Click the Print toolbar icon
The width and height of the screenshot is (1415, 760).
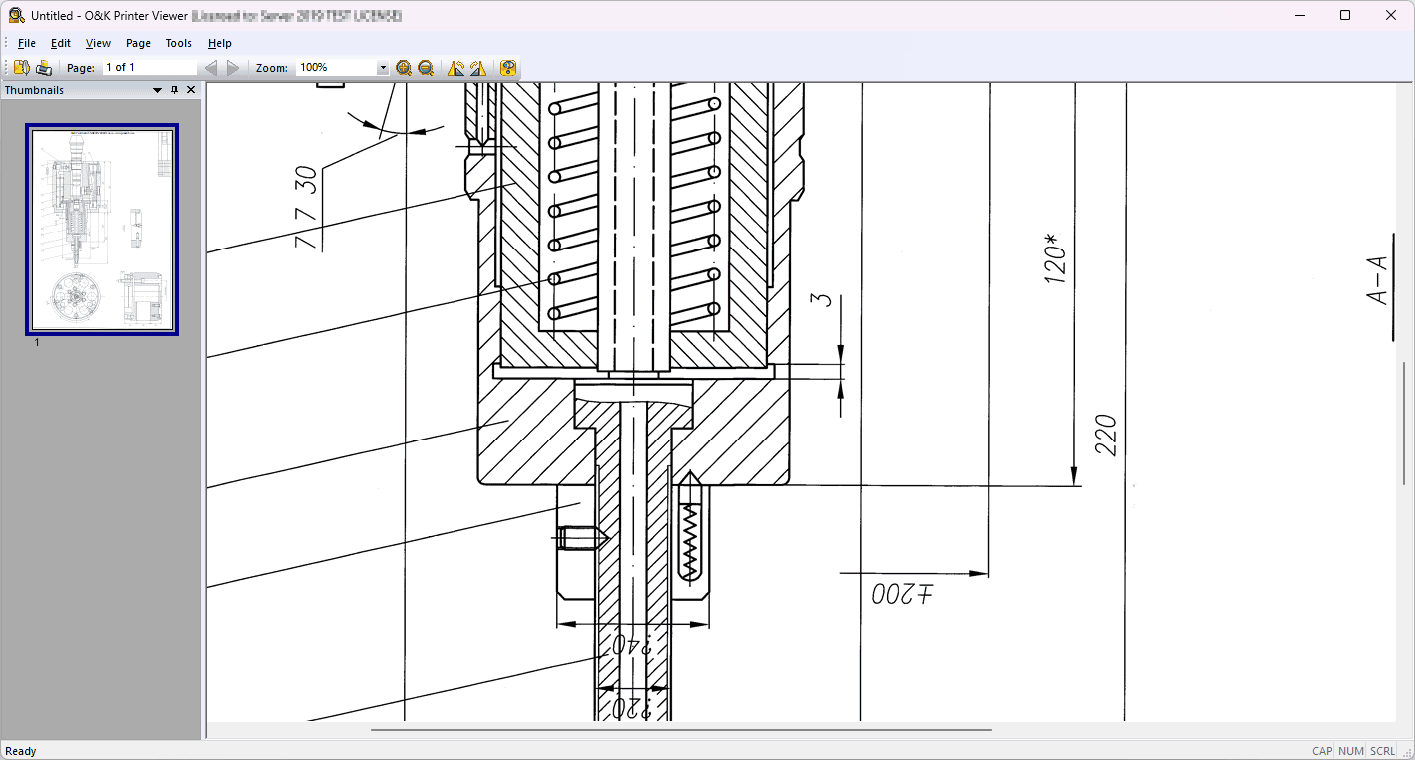[x=44, y=68]
